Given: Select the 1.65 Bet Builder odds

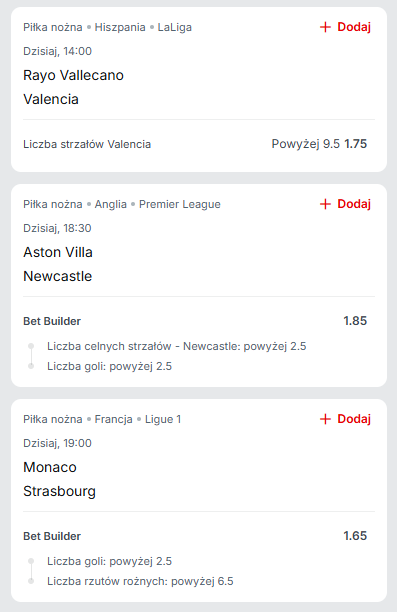Looking at the screenshot, I should click(x=355, y=536).
